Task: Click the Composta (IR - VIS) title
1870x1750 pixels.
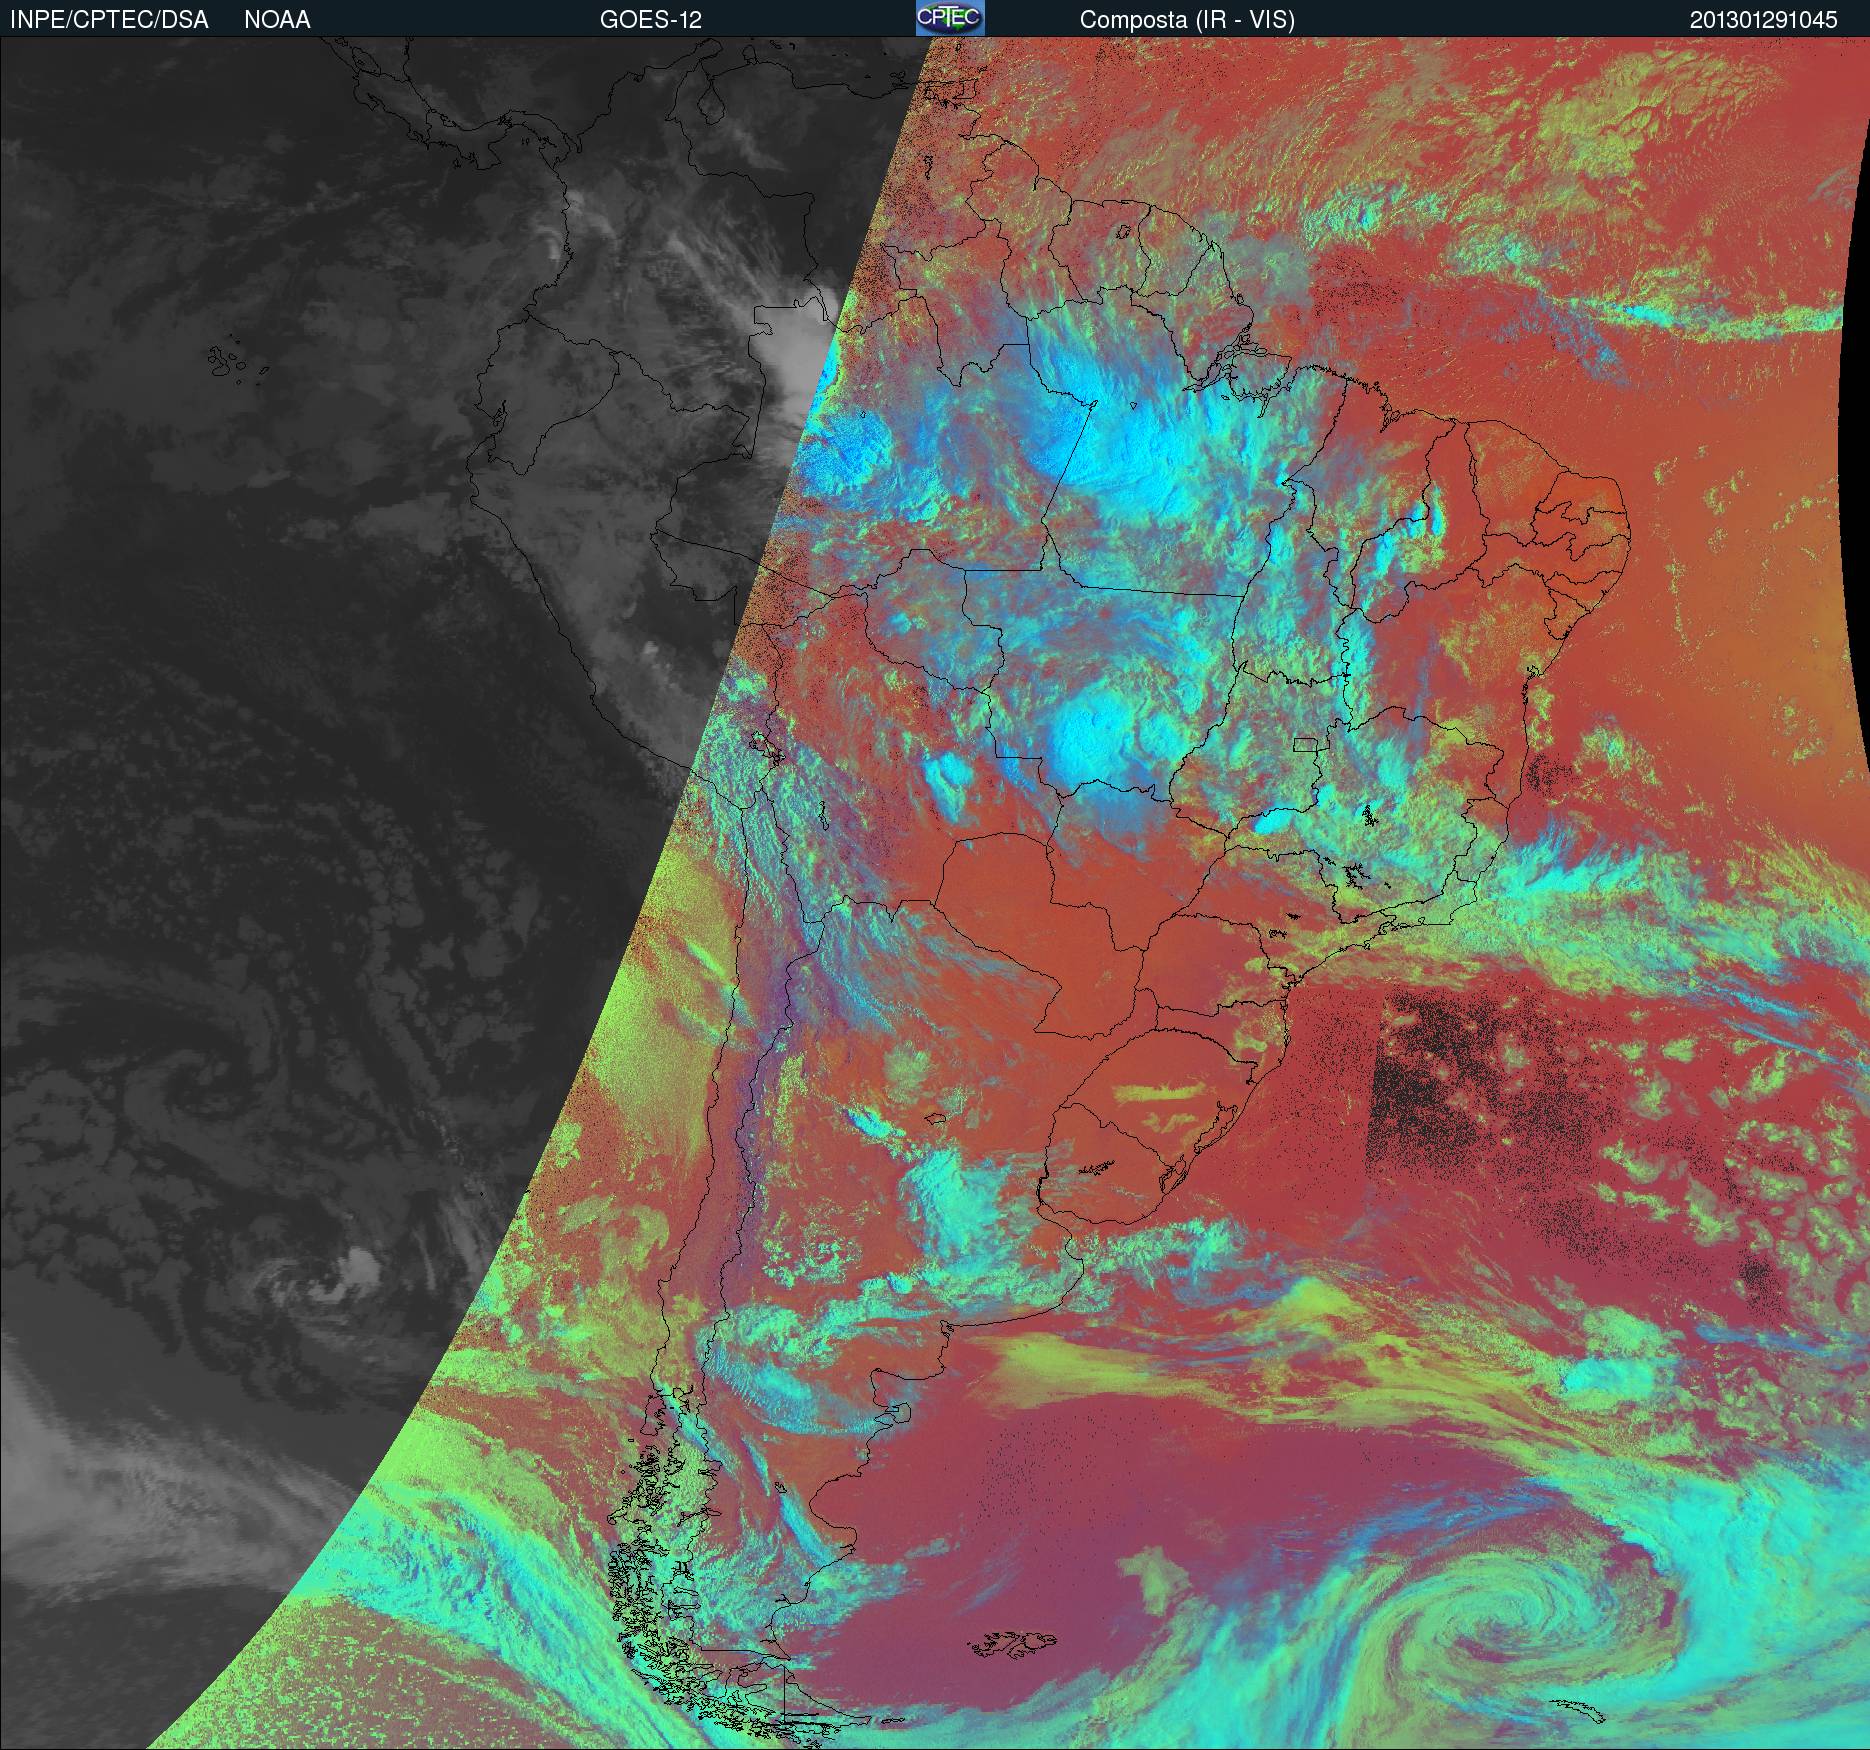Action: click(1187, 20)
